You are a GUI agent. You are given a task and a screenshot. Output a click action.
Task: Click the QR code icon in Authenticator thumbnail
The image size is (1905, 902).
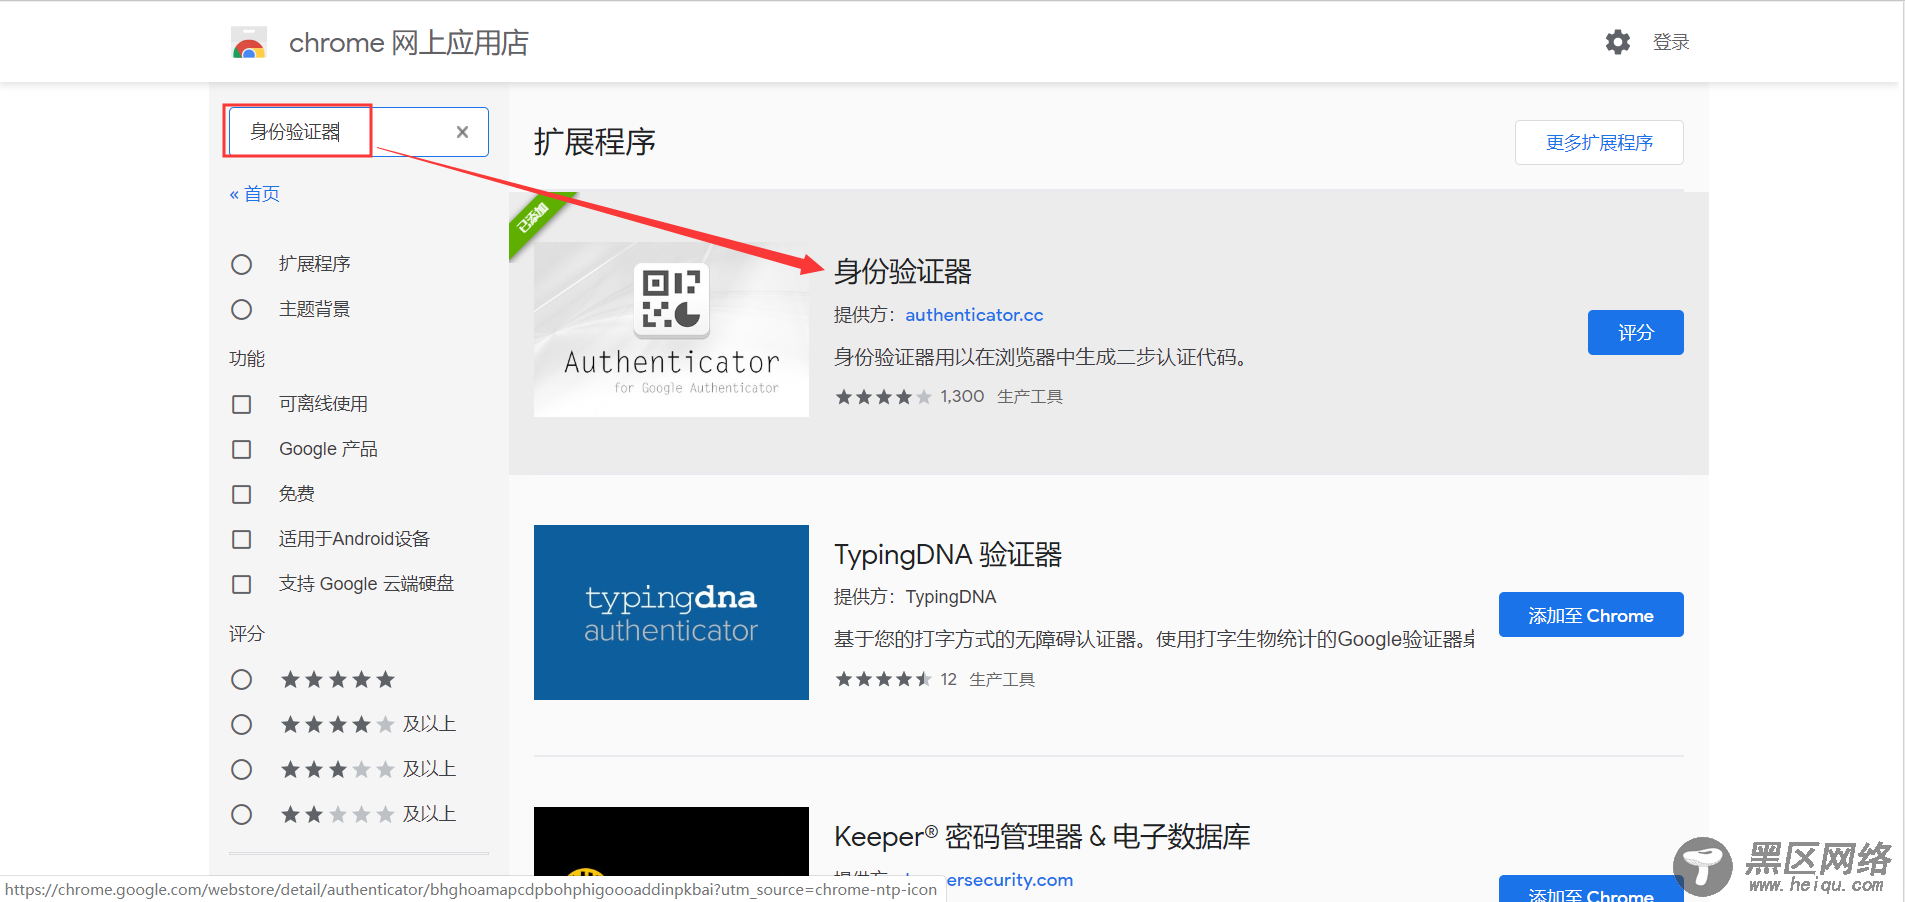click(671, 299)
